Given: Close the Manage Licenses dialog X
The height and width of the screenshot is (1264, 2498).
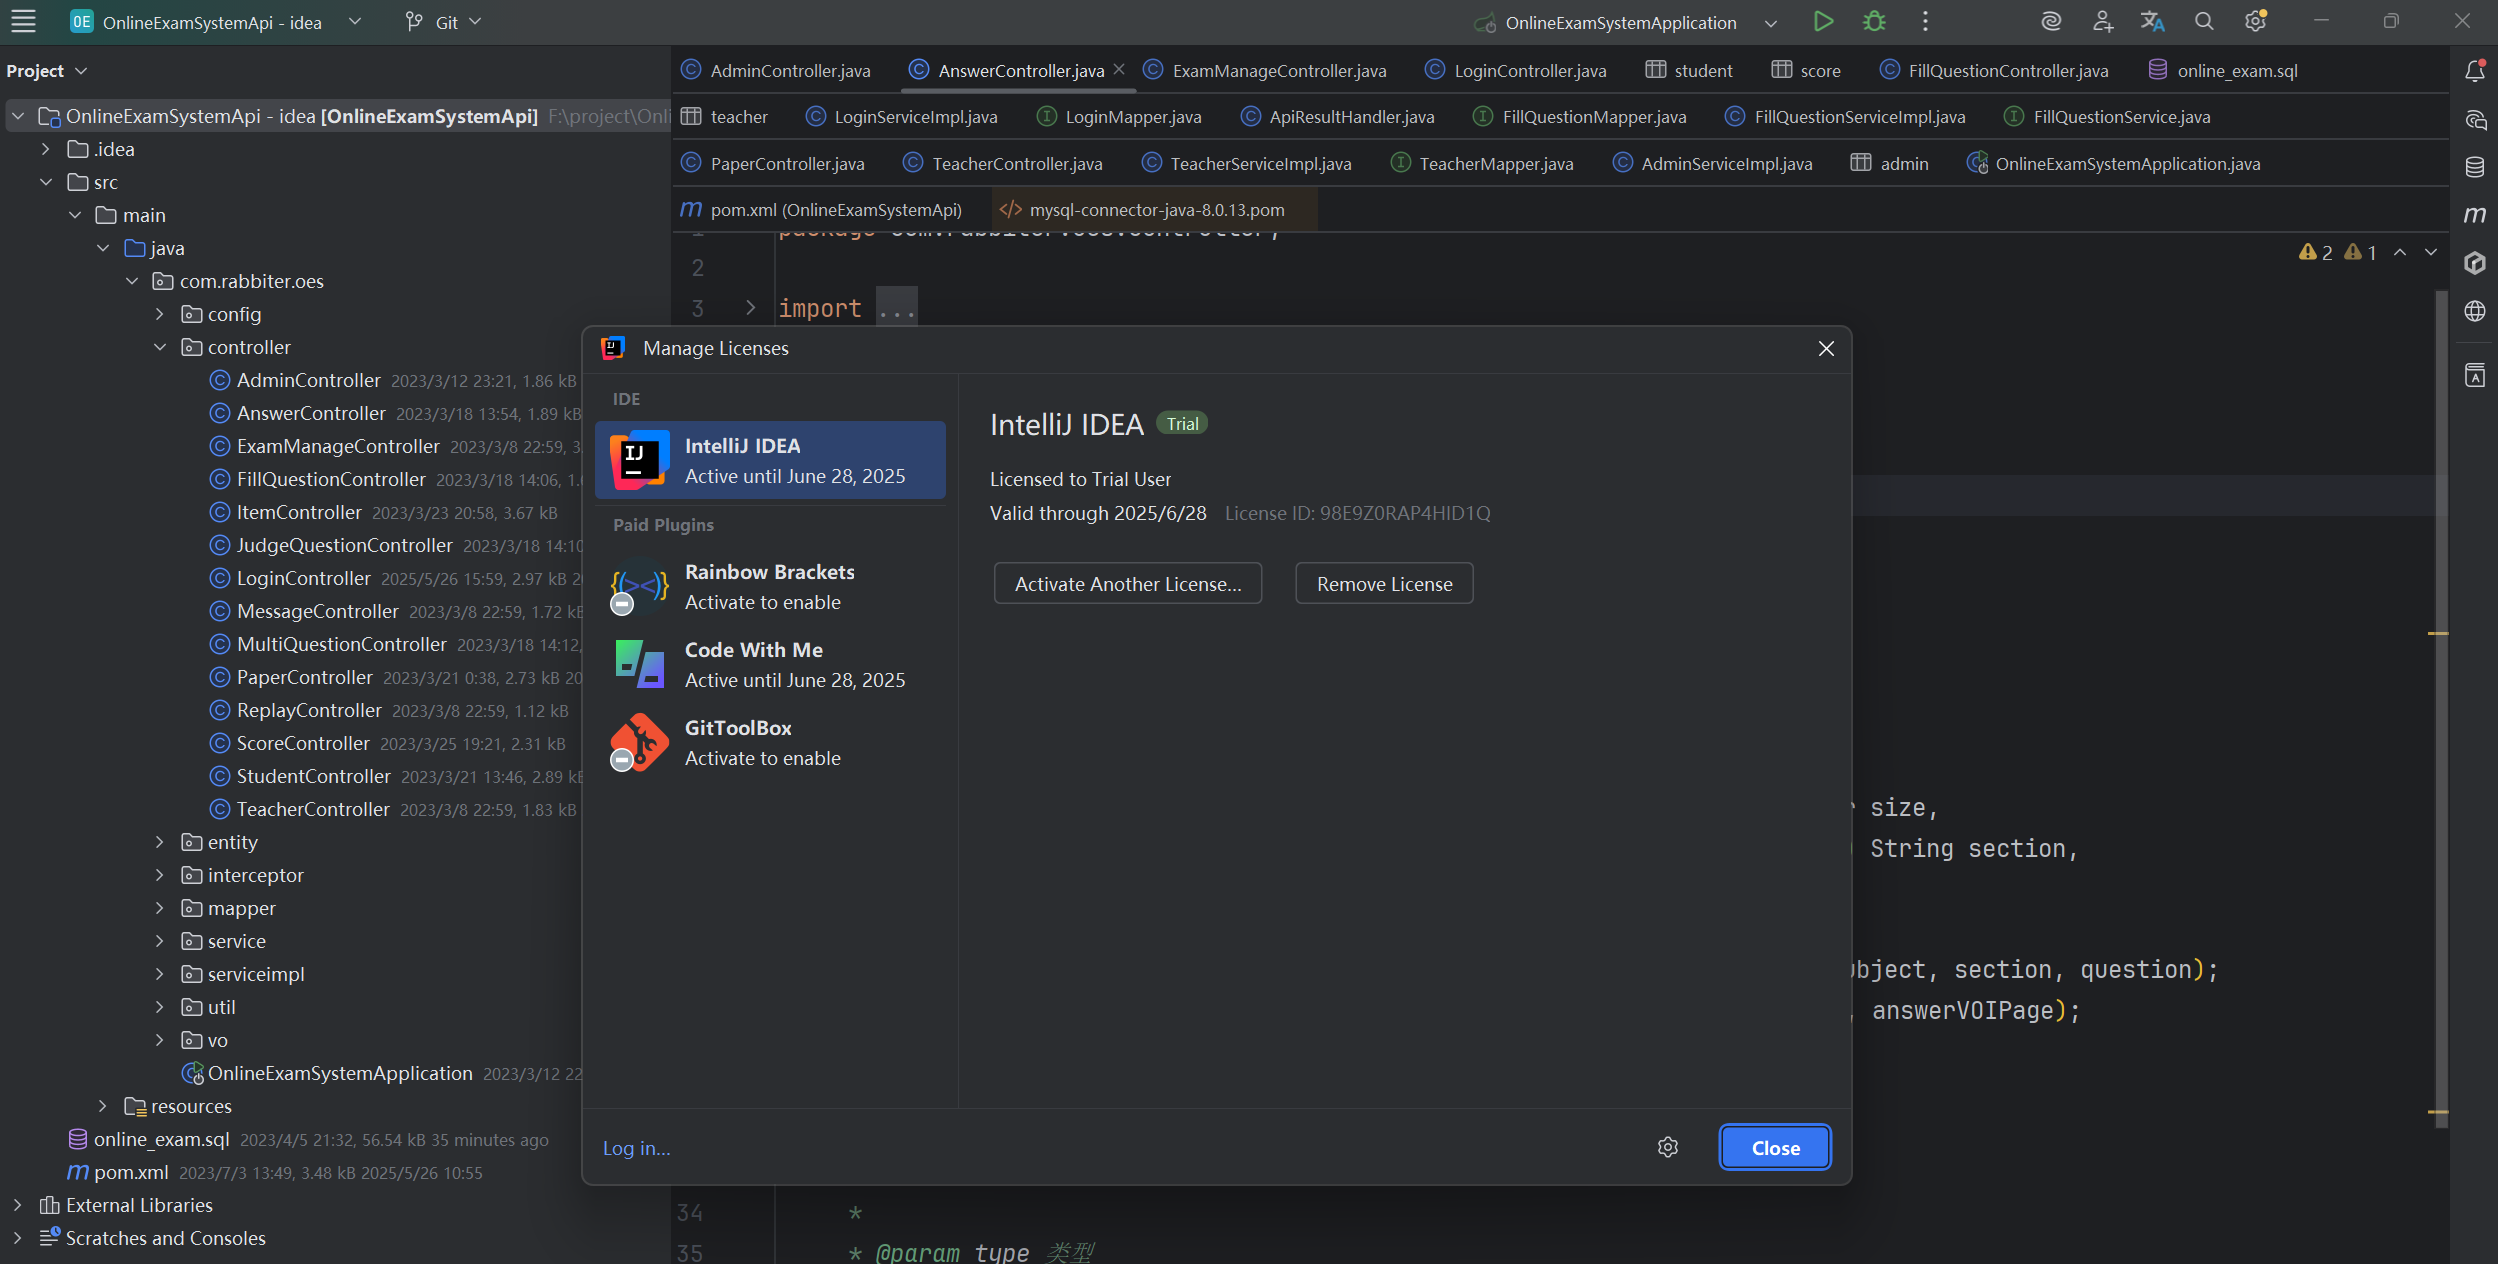Looking at the screenshot, I should (1826, 348).
